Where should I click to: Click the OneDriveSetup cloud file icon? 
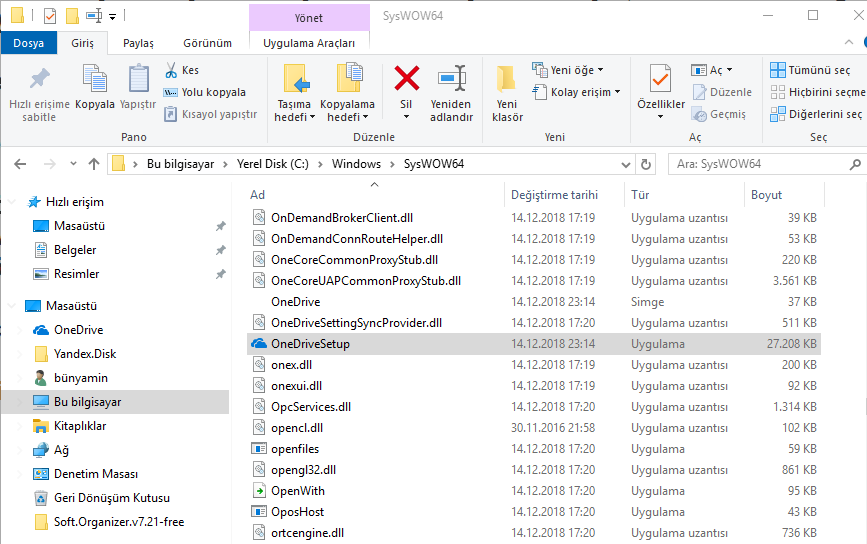point(259,344)
